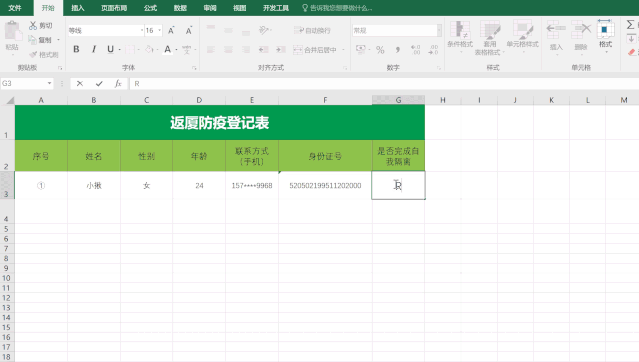The image size is (639, 362).
Task: Toggle bold formatting
Action: click(76, 49)
